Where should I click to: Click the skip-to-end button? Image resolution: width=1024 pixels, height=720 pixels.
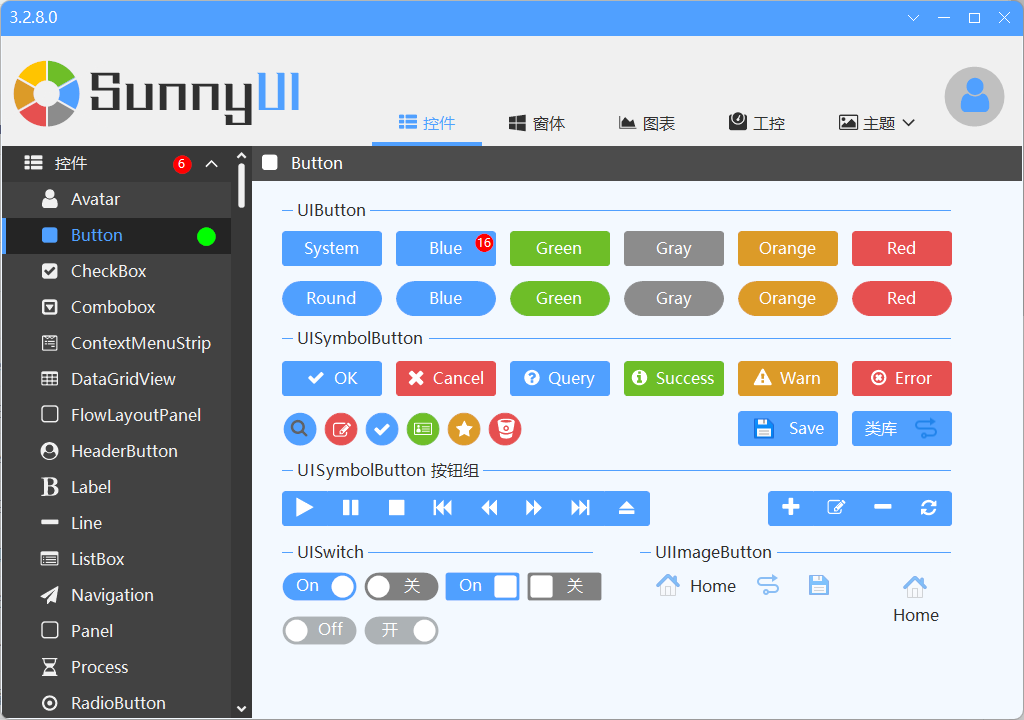[x=580, y=508]
